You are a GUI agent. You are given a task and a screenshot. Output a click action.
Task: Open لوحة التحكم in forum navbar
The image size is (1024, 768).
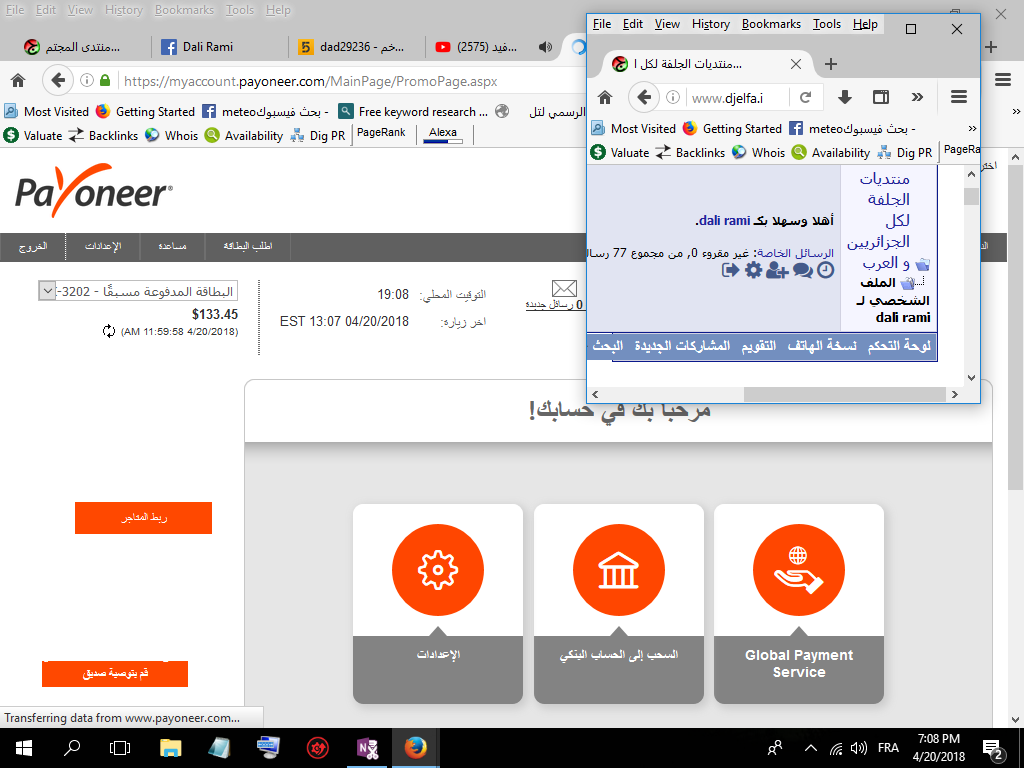click(899, 345)
